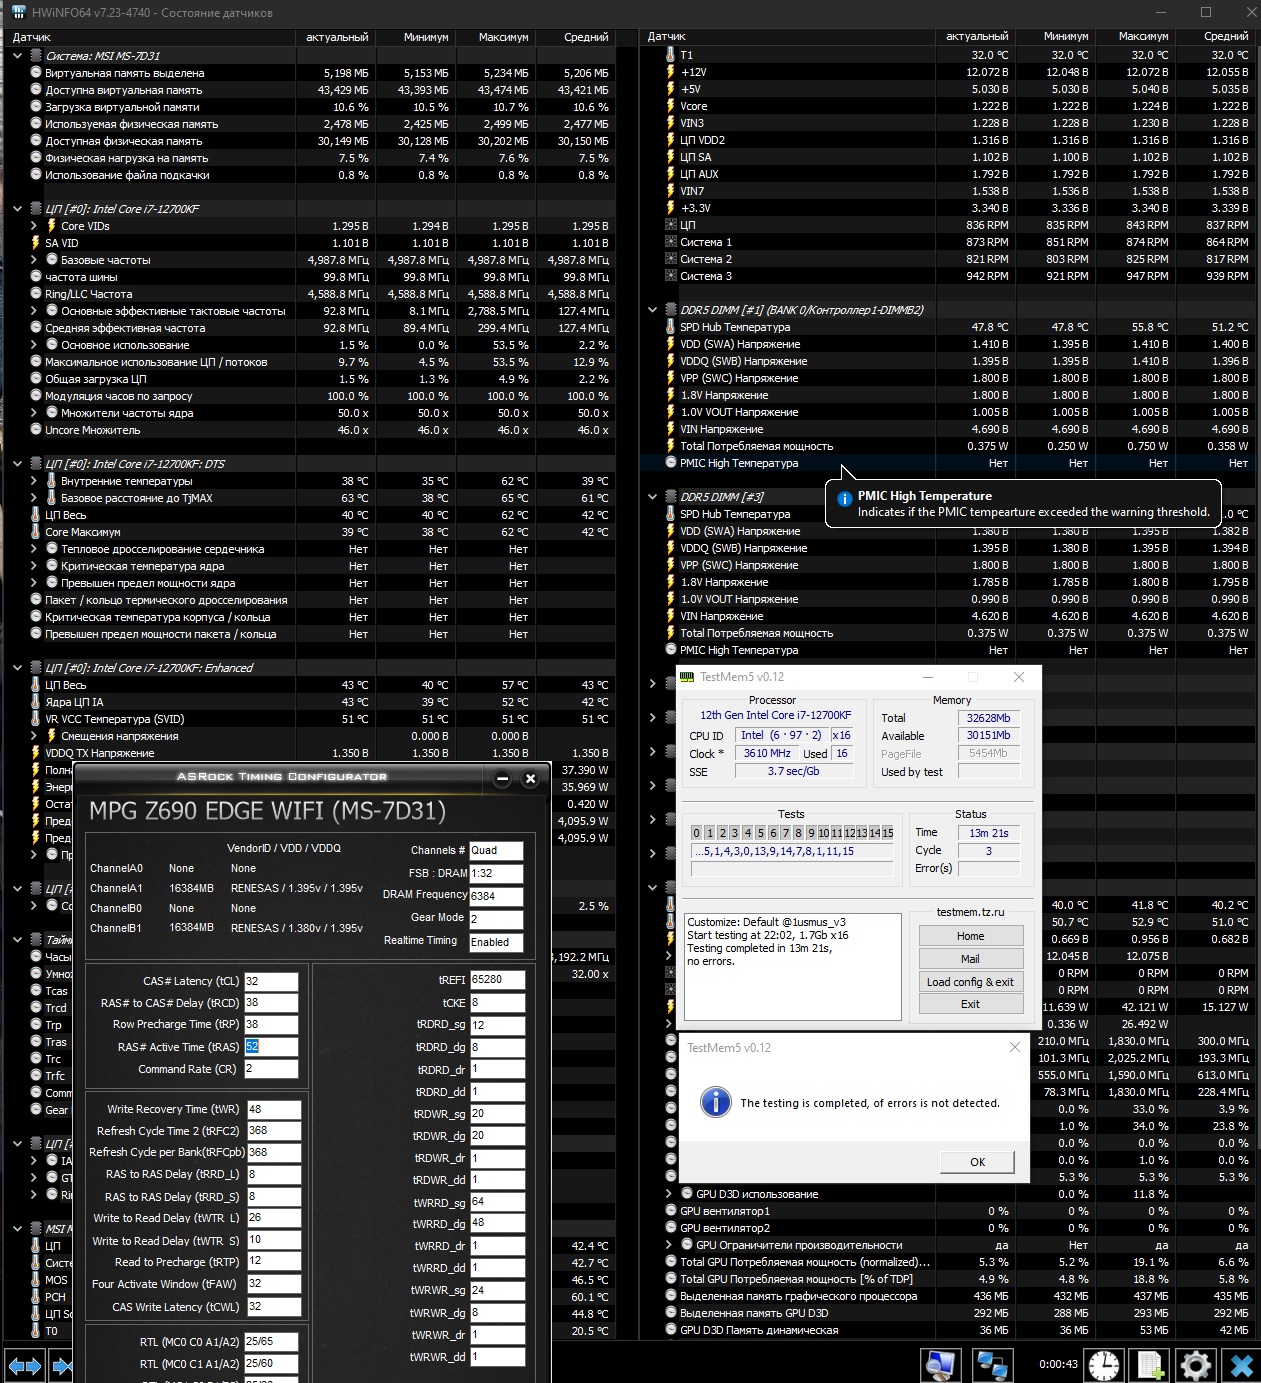Image resolution: width=1261 pixels, height=1383 pixels.
Task: Expand Core VIDs row
Action: (34, 226)
